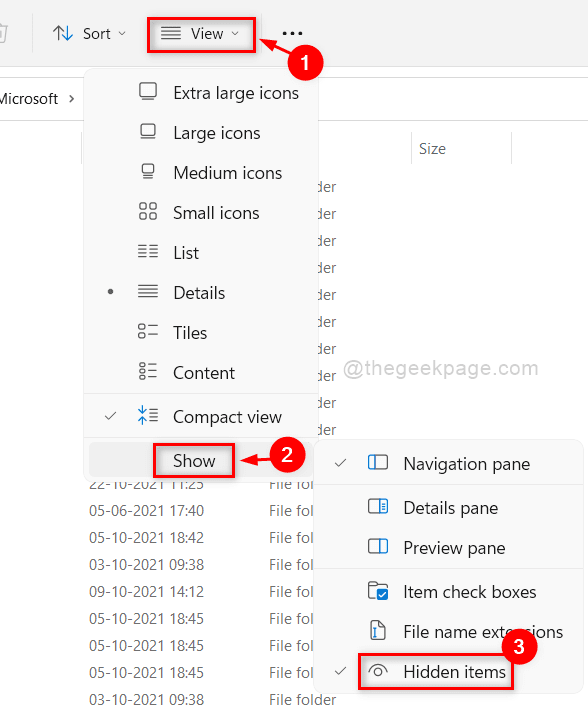Screen dimensions: 588x708
Task: Toggle Compact view option
Action: coord(201,416)
